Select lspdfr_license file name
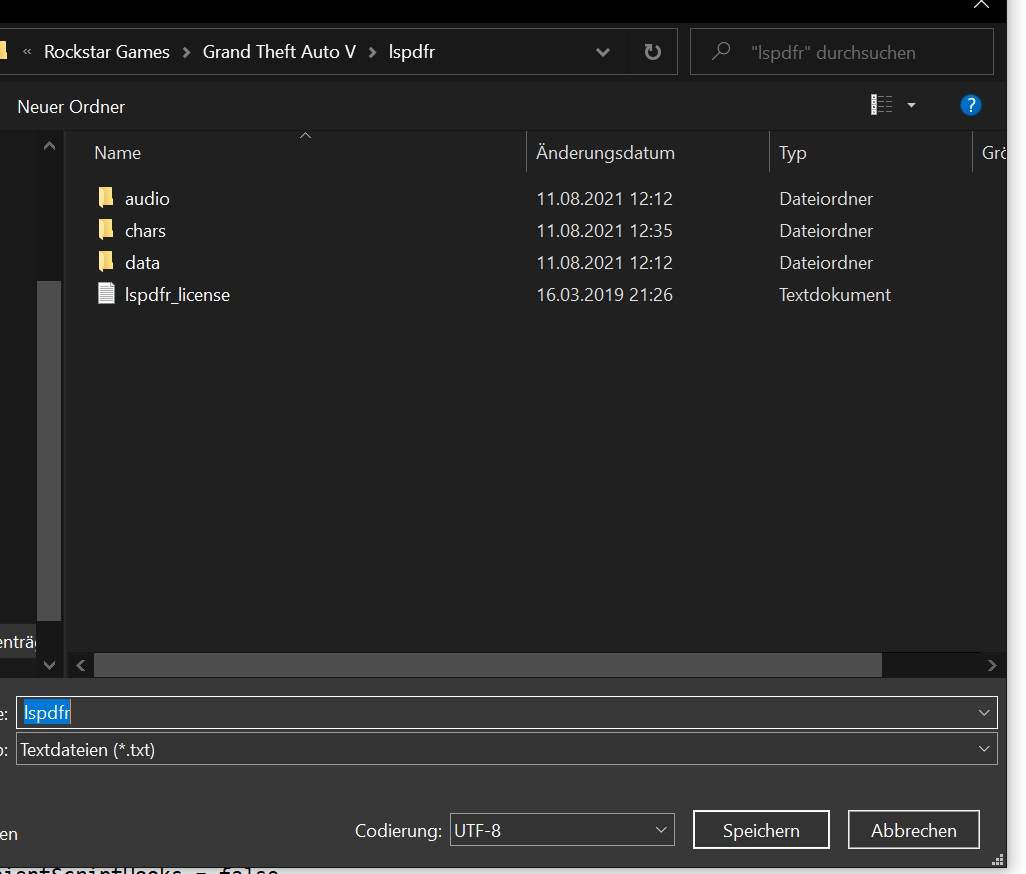Screen dimensions: 1026x874 click(x=177, y=295)
